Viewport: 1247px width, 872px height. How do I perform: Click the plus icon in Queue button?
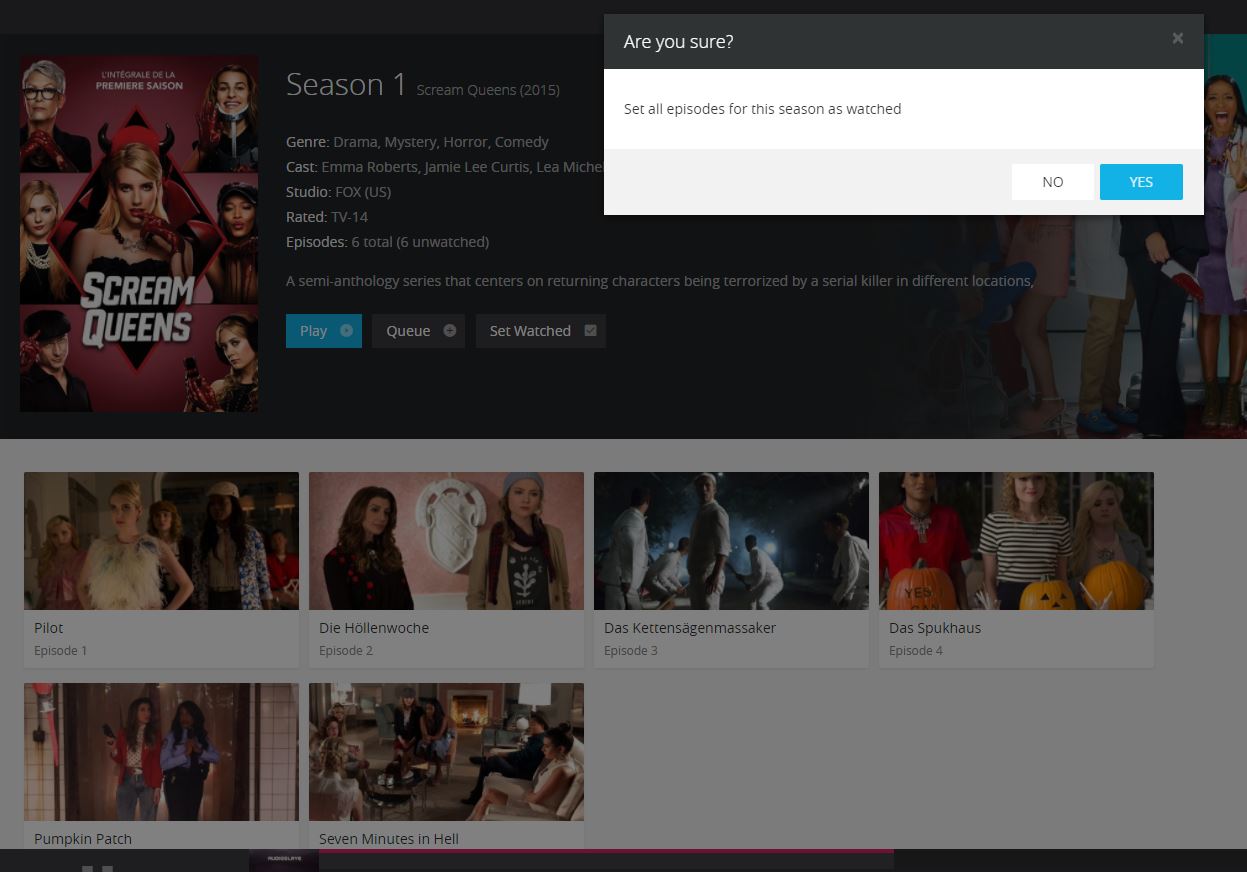tap(450, 331)
